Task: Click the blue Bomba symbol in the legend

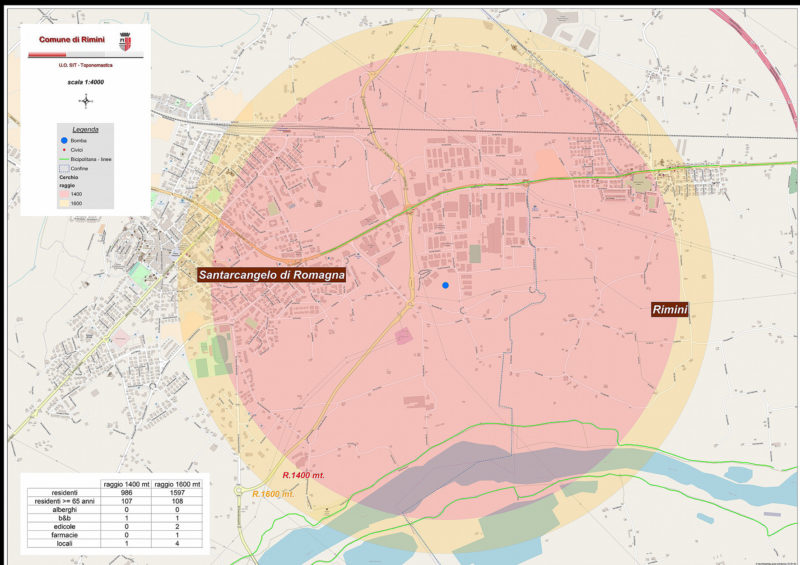Action: click(x=63, y=141)
